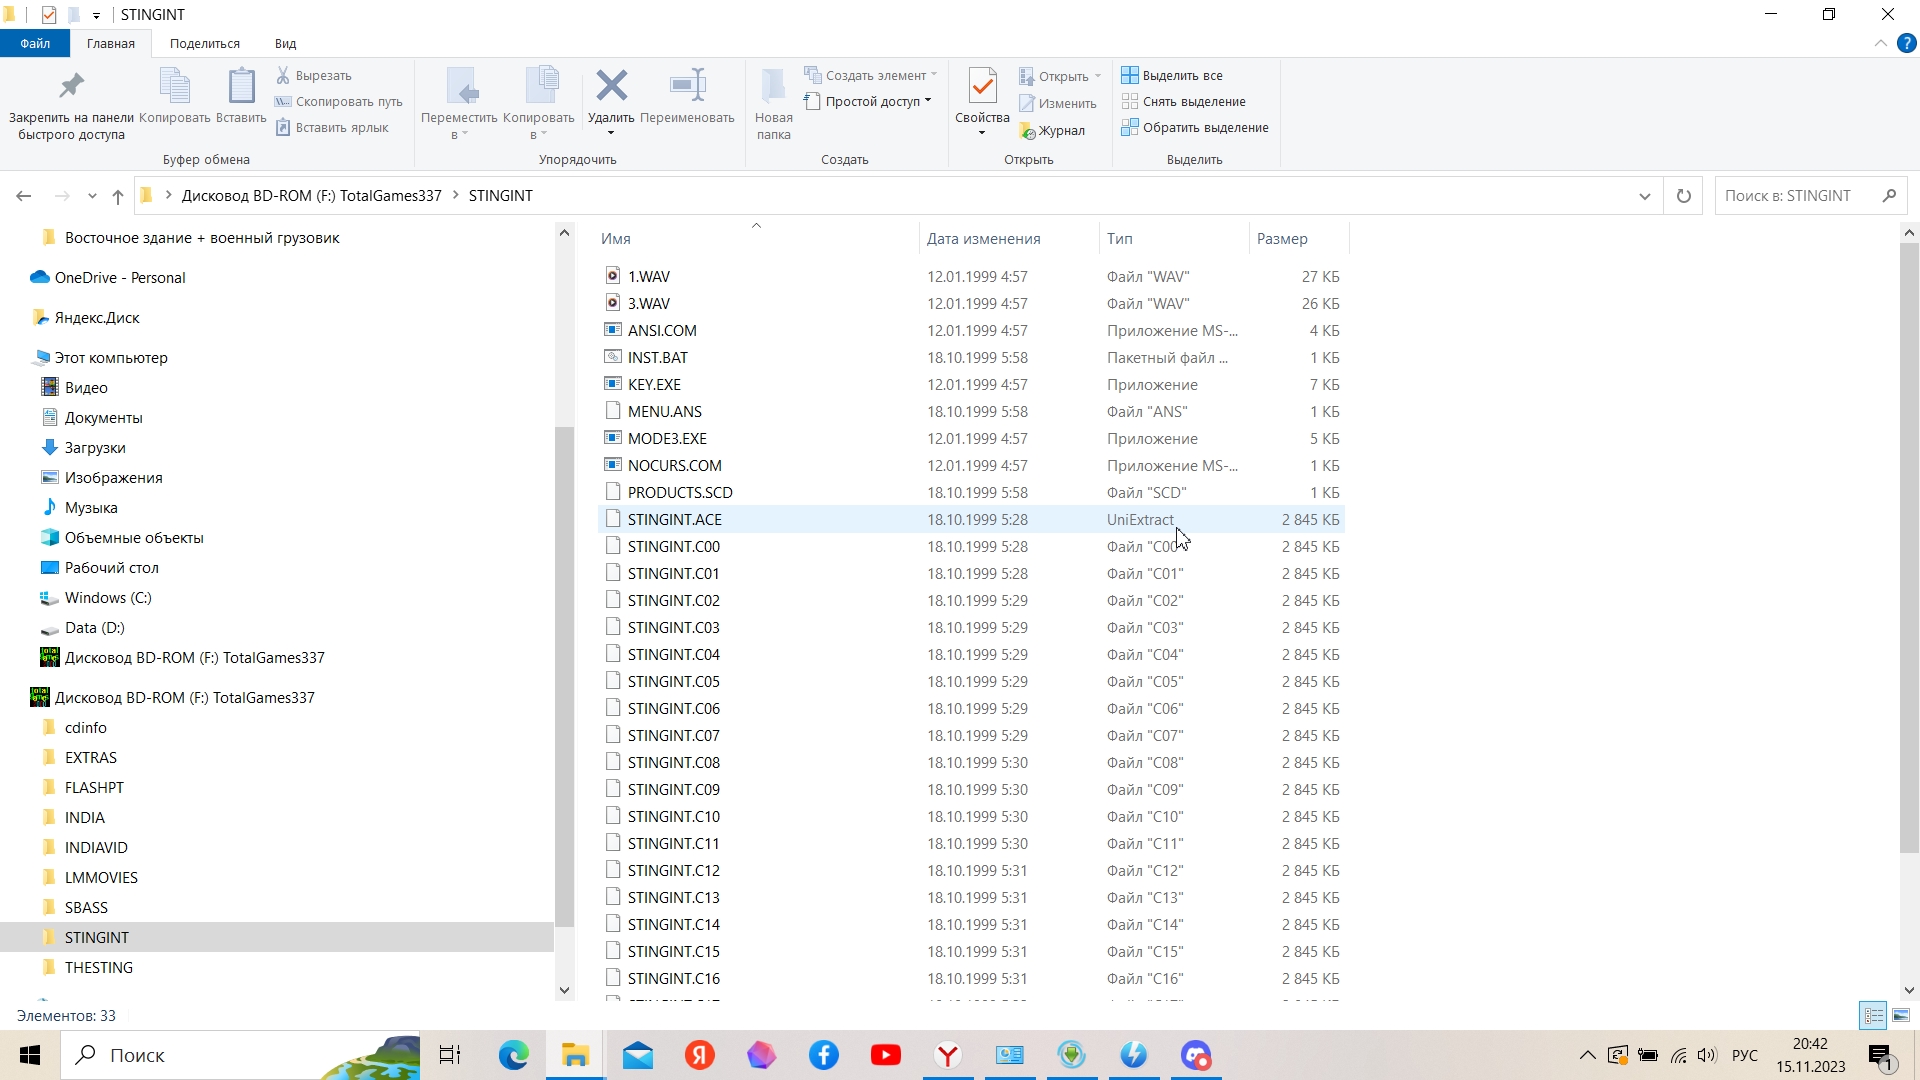Switch to details list view toggle

[x=1873, y=1015]
